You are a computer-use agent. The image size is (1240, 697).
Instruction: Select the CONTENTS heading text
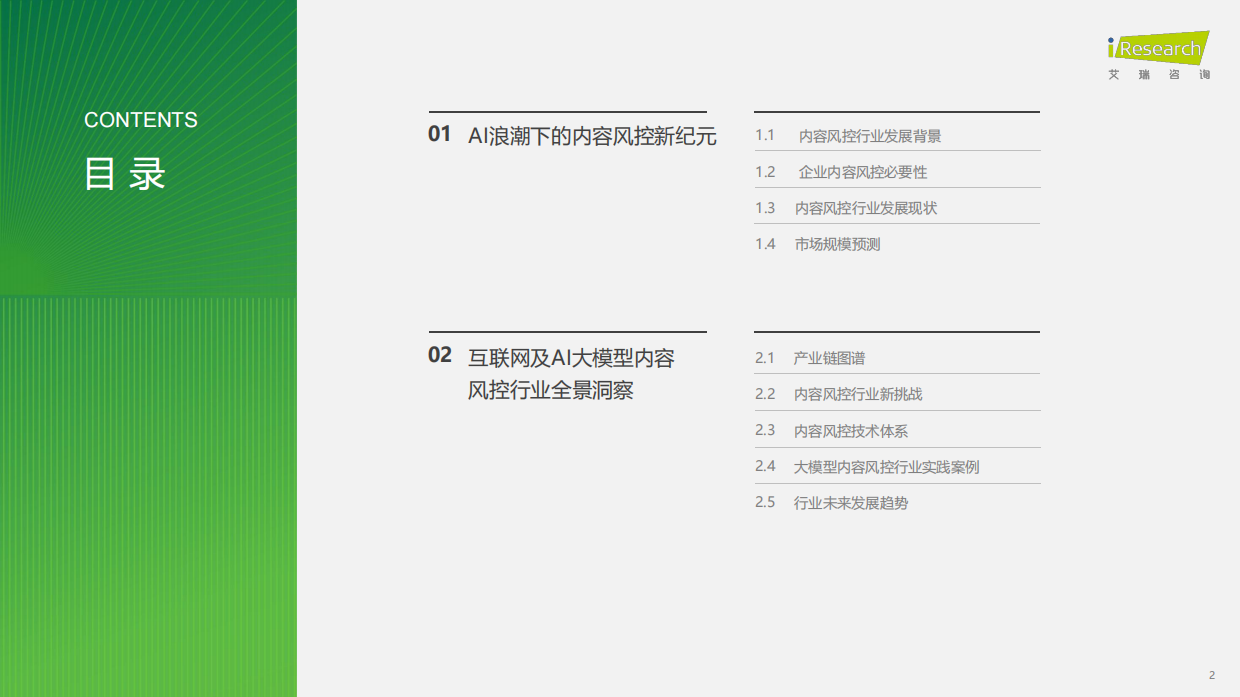tap(141, 120)
